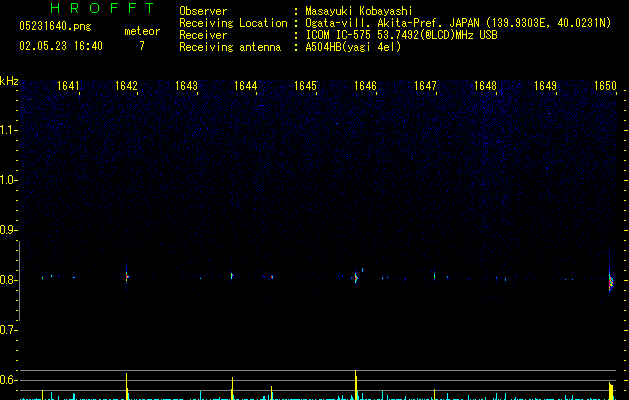Click the 1650 time axis label
The image size is (629, 400).
[605, 86]
